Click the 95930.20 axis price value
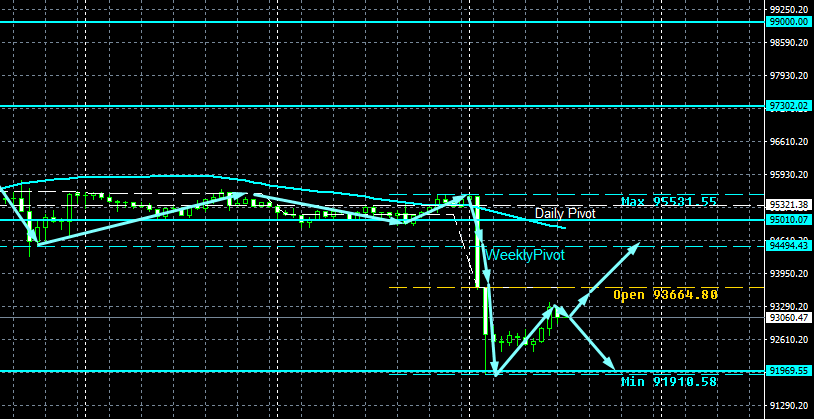 pyautogui.click(x=788, y=174)
